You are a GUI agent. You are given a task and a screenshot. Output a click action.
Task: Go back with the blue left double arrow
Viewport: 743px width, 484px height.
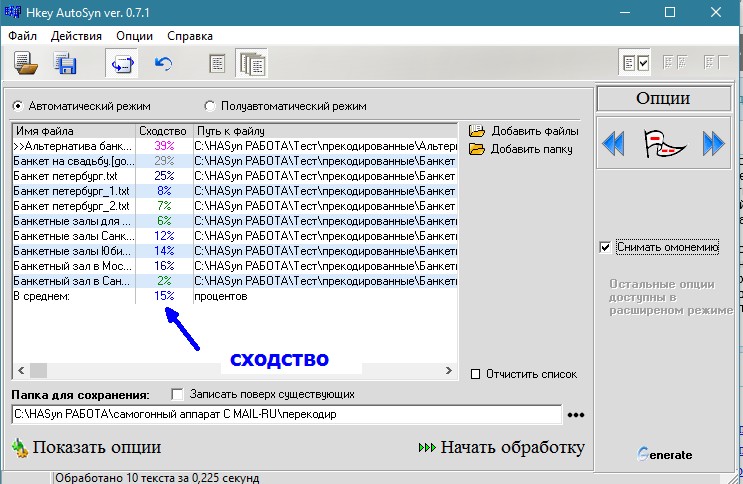click(614, 143)
